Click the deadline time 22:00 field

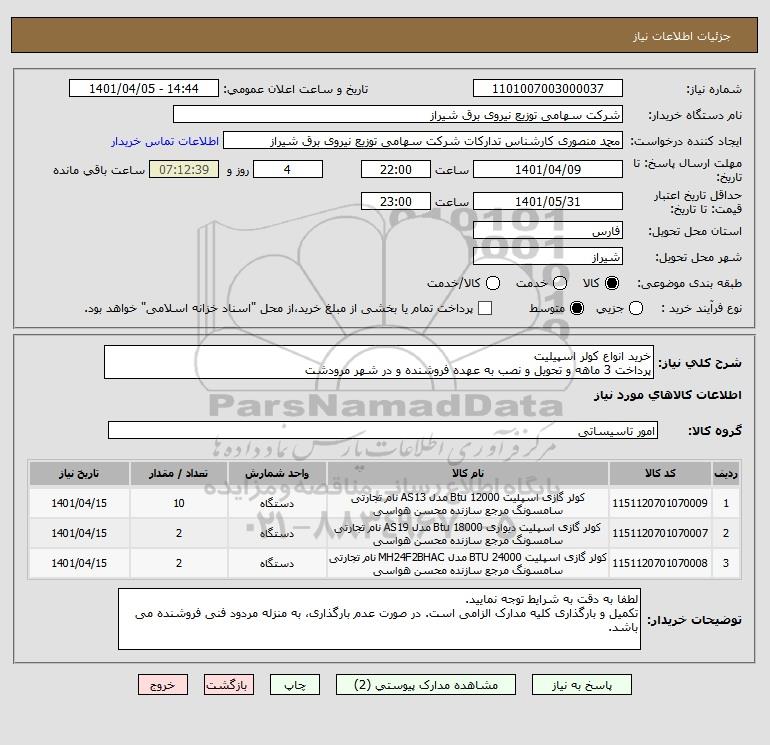(396, 169)
